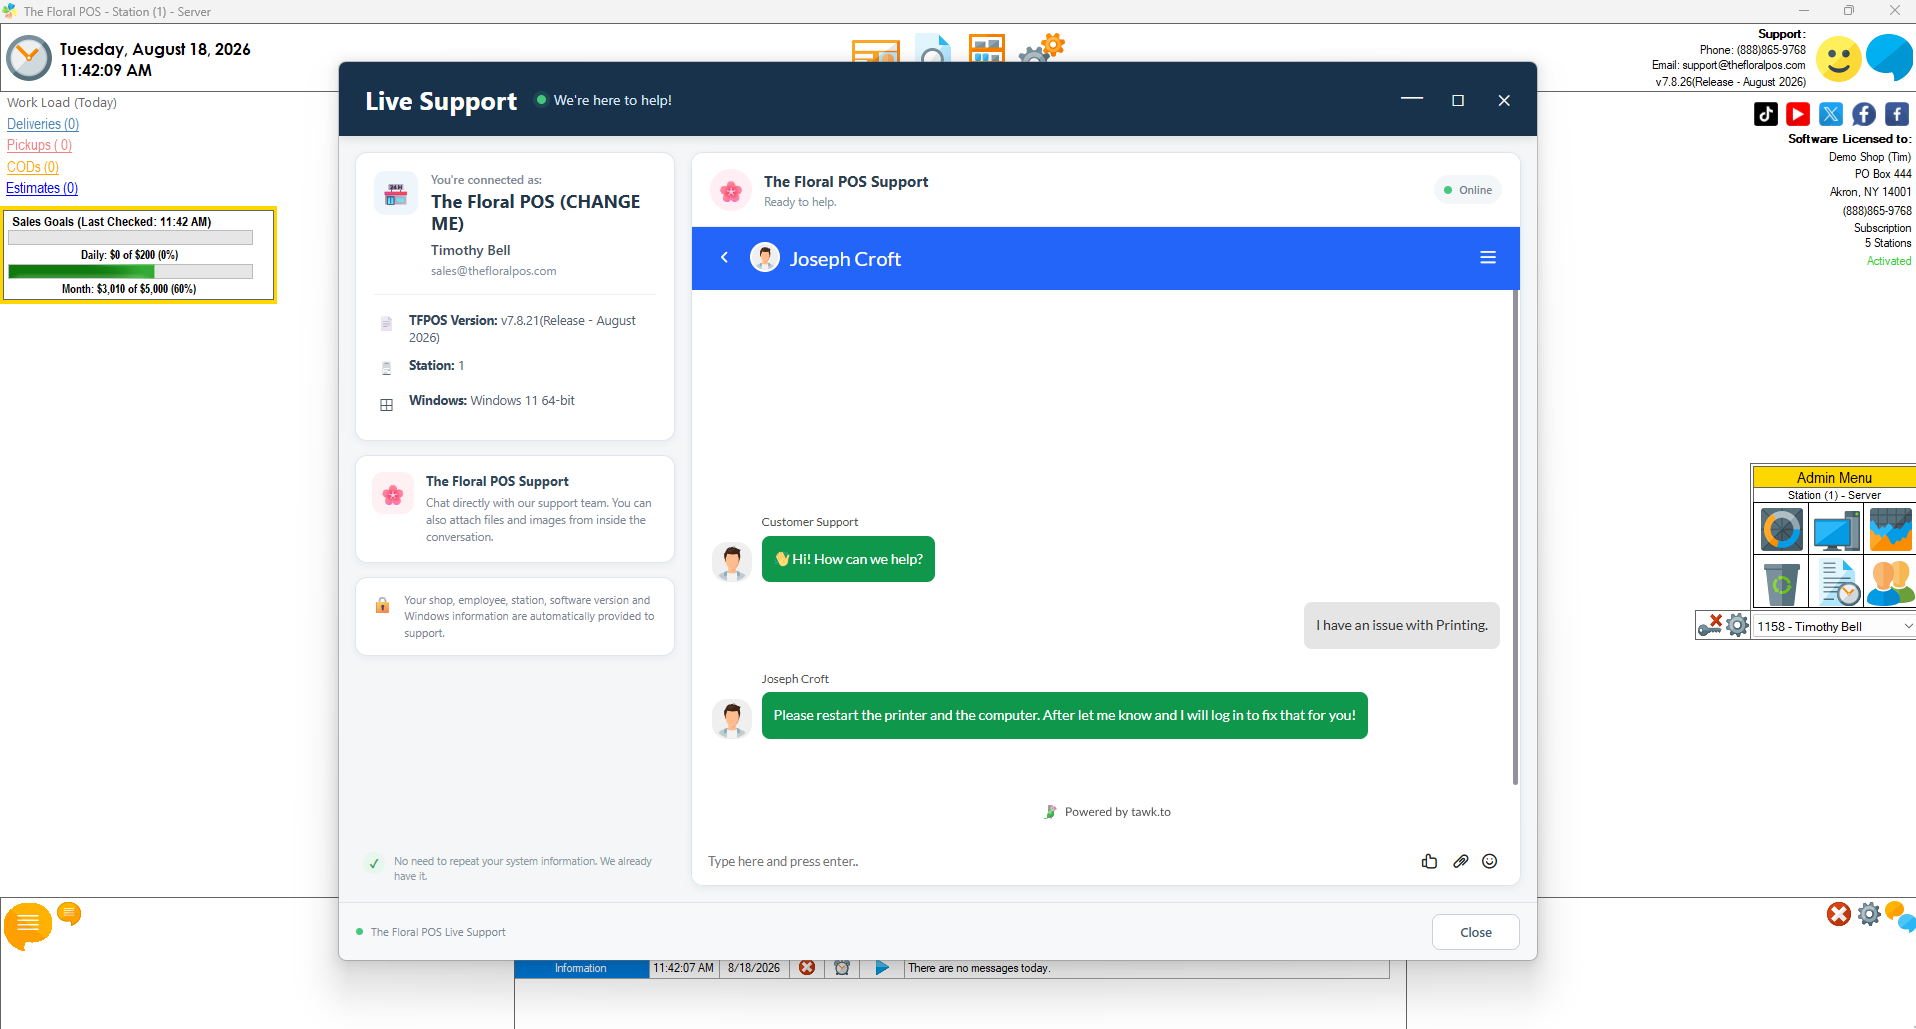The height and width of the screenshot is (1029, 1916).
Task: Click the key with red X logout icon
Action: click(x=1710, y=625)
